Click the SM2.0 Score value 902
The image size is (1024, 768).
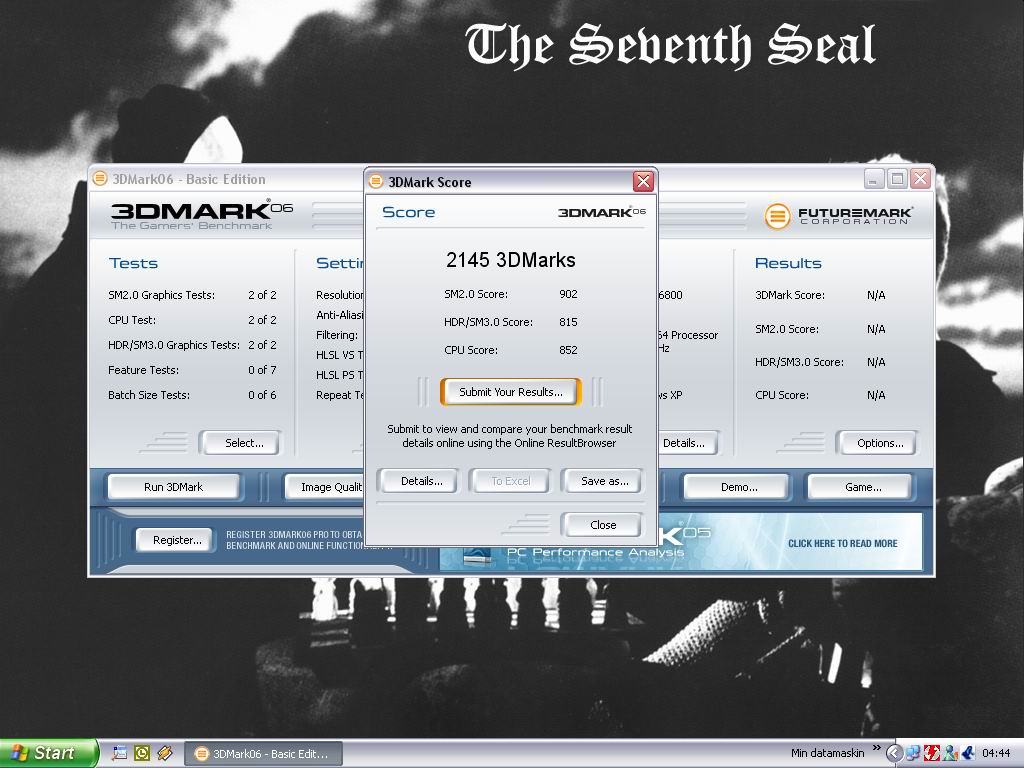click(568, 295)
